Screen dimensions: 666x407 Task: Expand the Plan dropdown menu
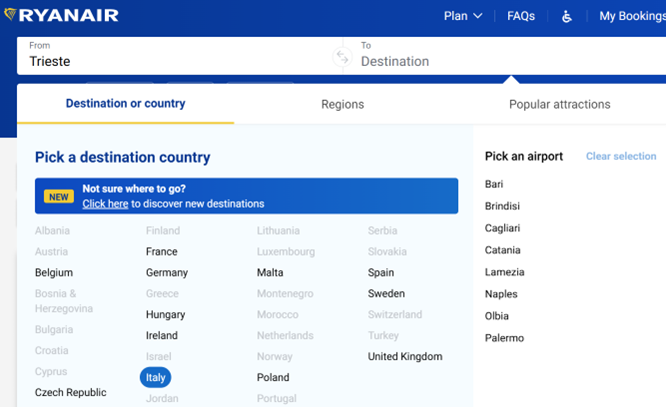[462, 16]
